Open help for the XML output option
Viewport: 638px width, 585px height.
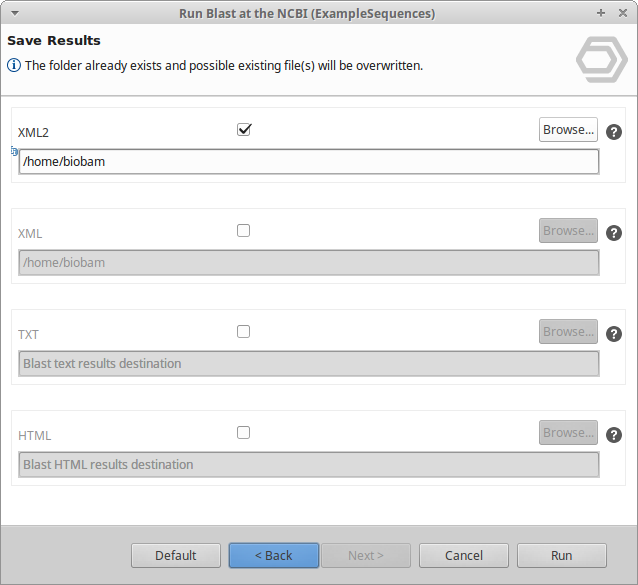click(x=614, y=233)
